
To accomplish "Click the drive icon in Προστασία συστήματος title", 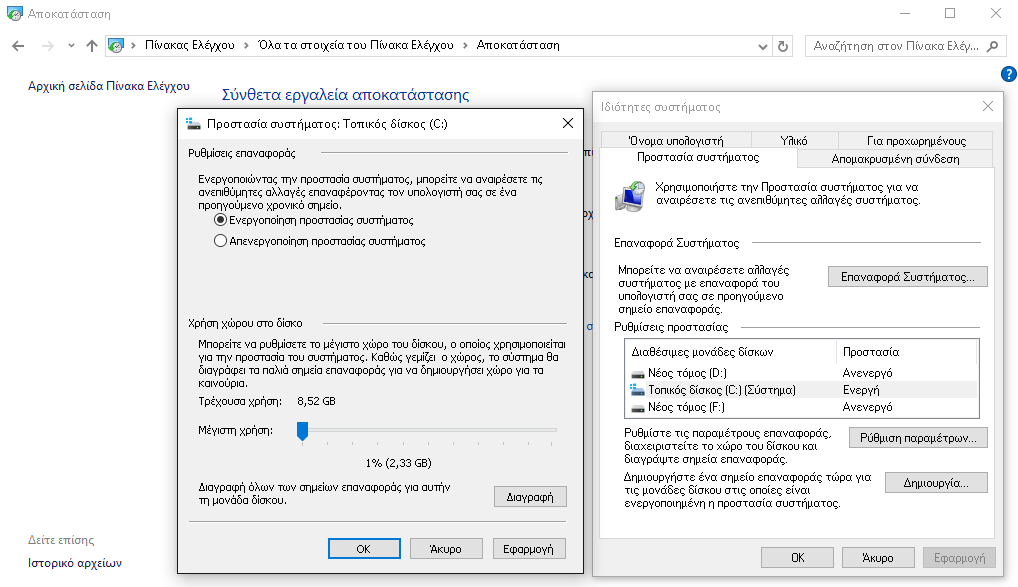I will (193, 123).
